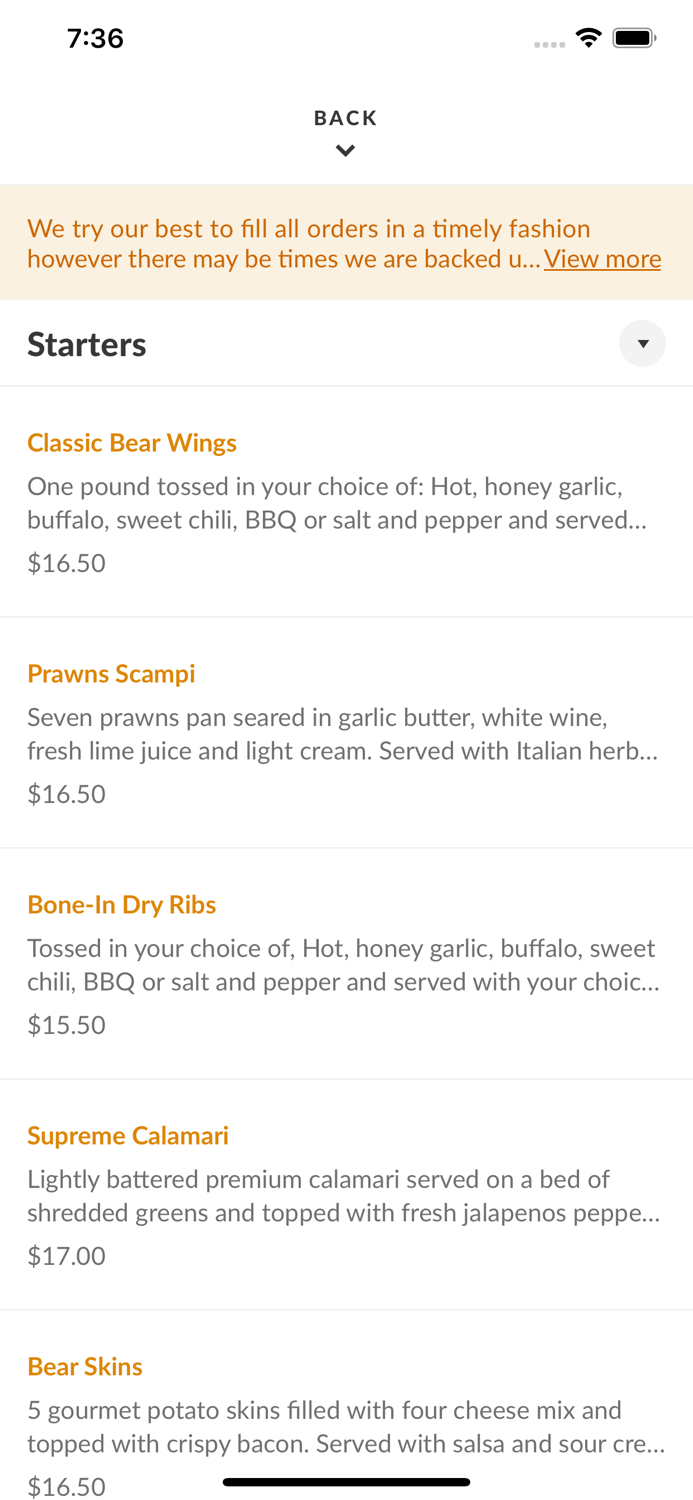The width and height of the screenshot is (693, 1500).
Task: Select Classic Bear Wings menu item
Action: point(132,442)
